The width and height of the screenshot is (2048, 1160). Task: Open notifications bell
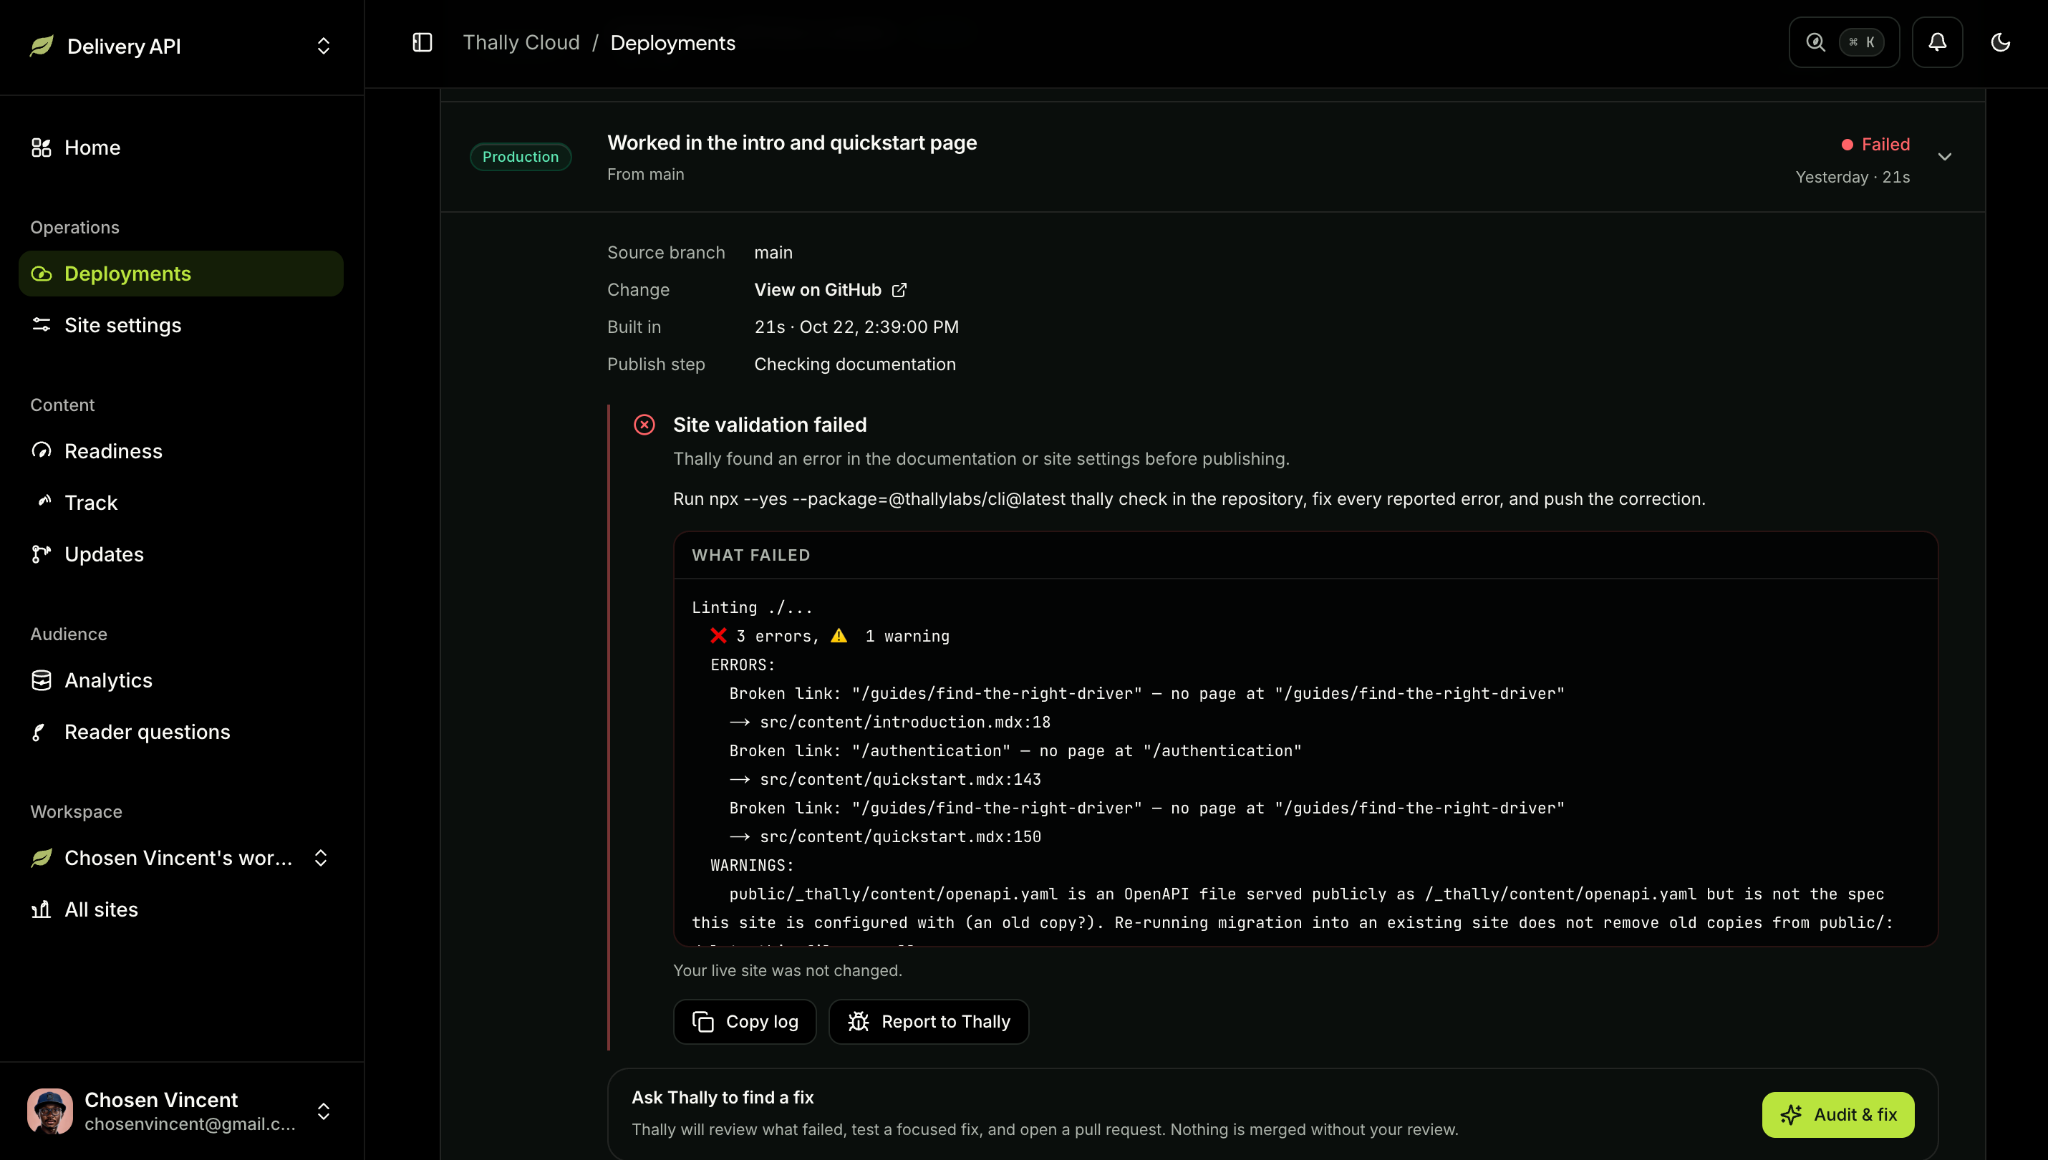(x=1937, y=42)
